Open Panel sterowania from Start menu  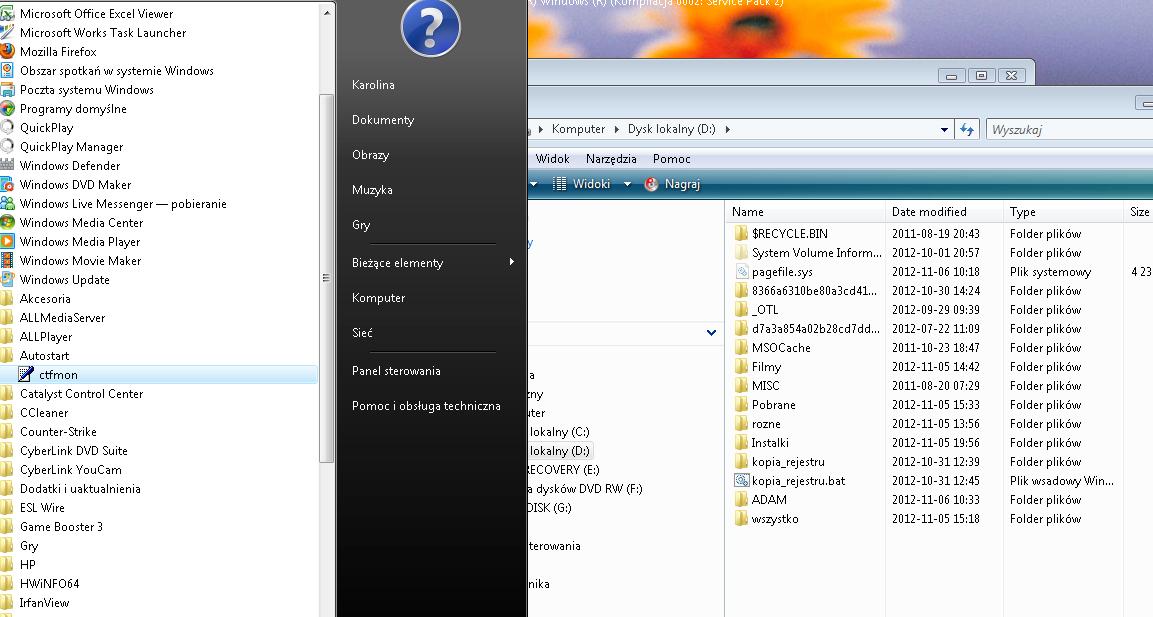(x=396, y=371)
